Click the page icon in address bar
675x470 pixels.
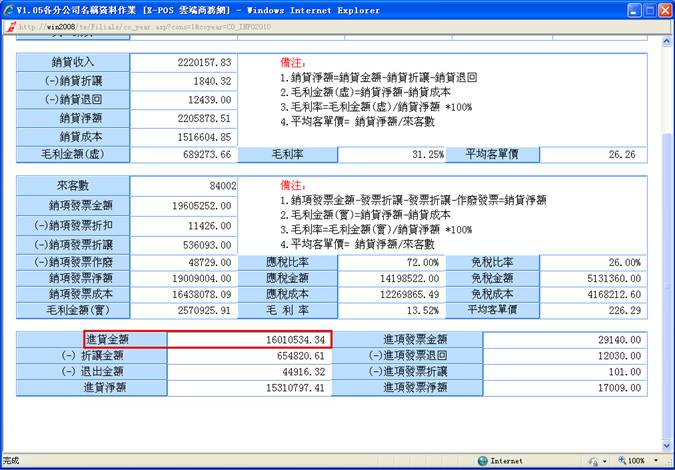pyautogui.click(x=10, y=27)
